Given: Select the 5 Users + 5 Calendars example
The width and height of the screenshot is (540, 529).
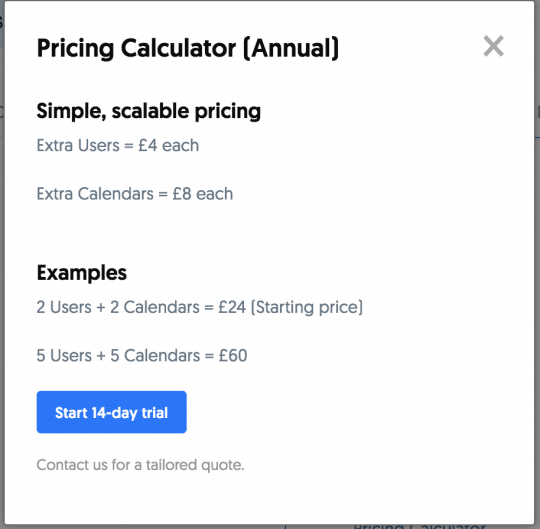Looking at the screenshot, I should pos(142,355).
